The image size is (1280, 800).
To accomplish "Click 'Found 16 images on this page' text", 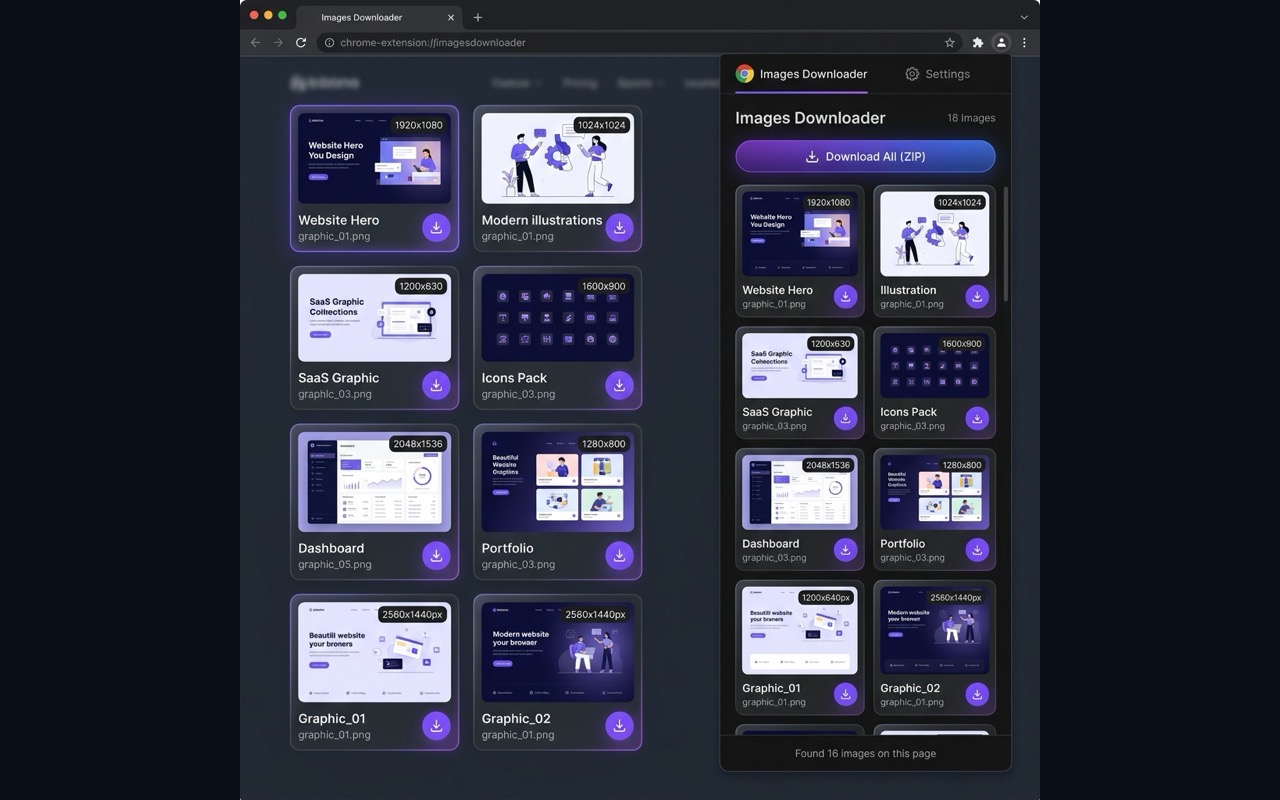I will tap(866, 753).
